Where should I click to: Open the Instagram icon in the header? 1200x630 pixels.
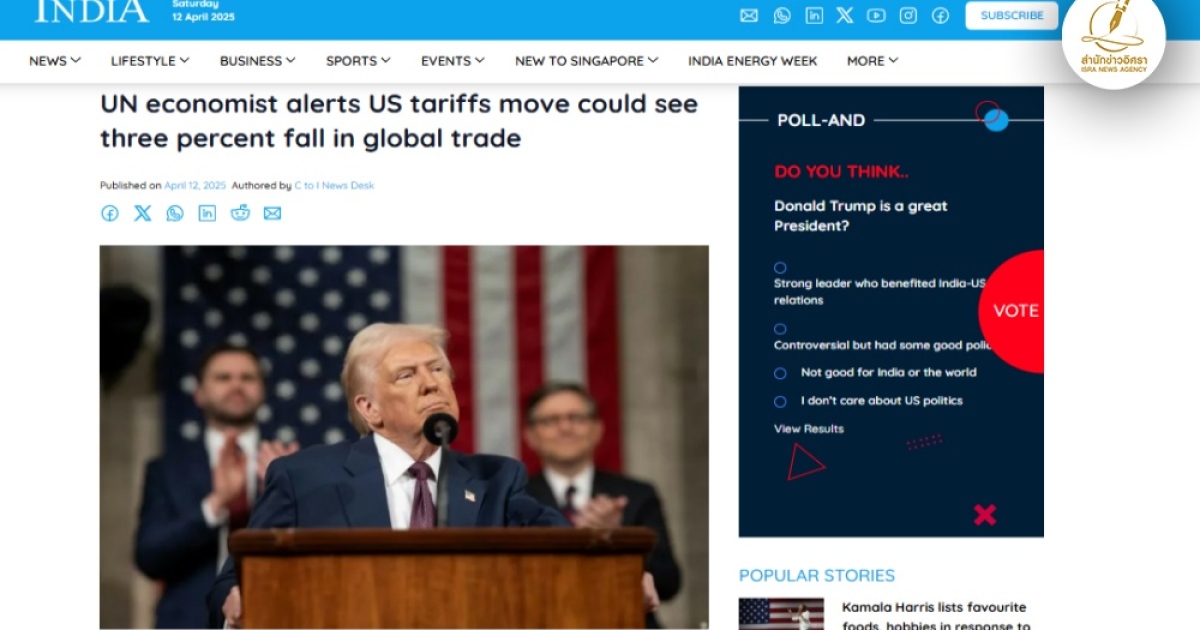tap(908, 15)
